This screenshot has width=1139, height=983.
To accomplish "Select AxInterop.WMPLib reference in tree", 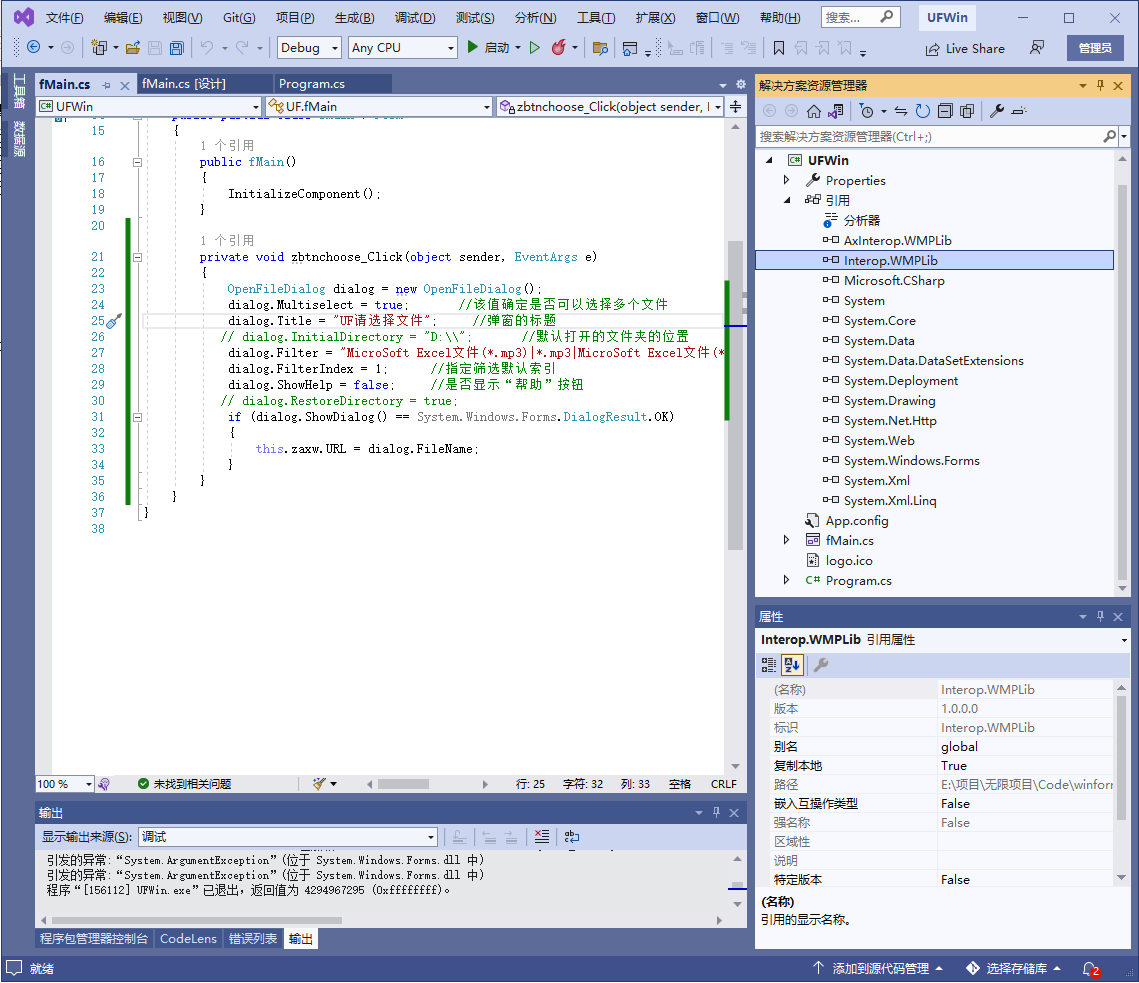I will click(897, 240).
